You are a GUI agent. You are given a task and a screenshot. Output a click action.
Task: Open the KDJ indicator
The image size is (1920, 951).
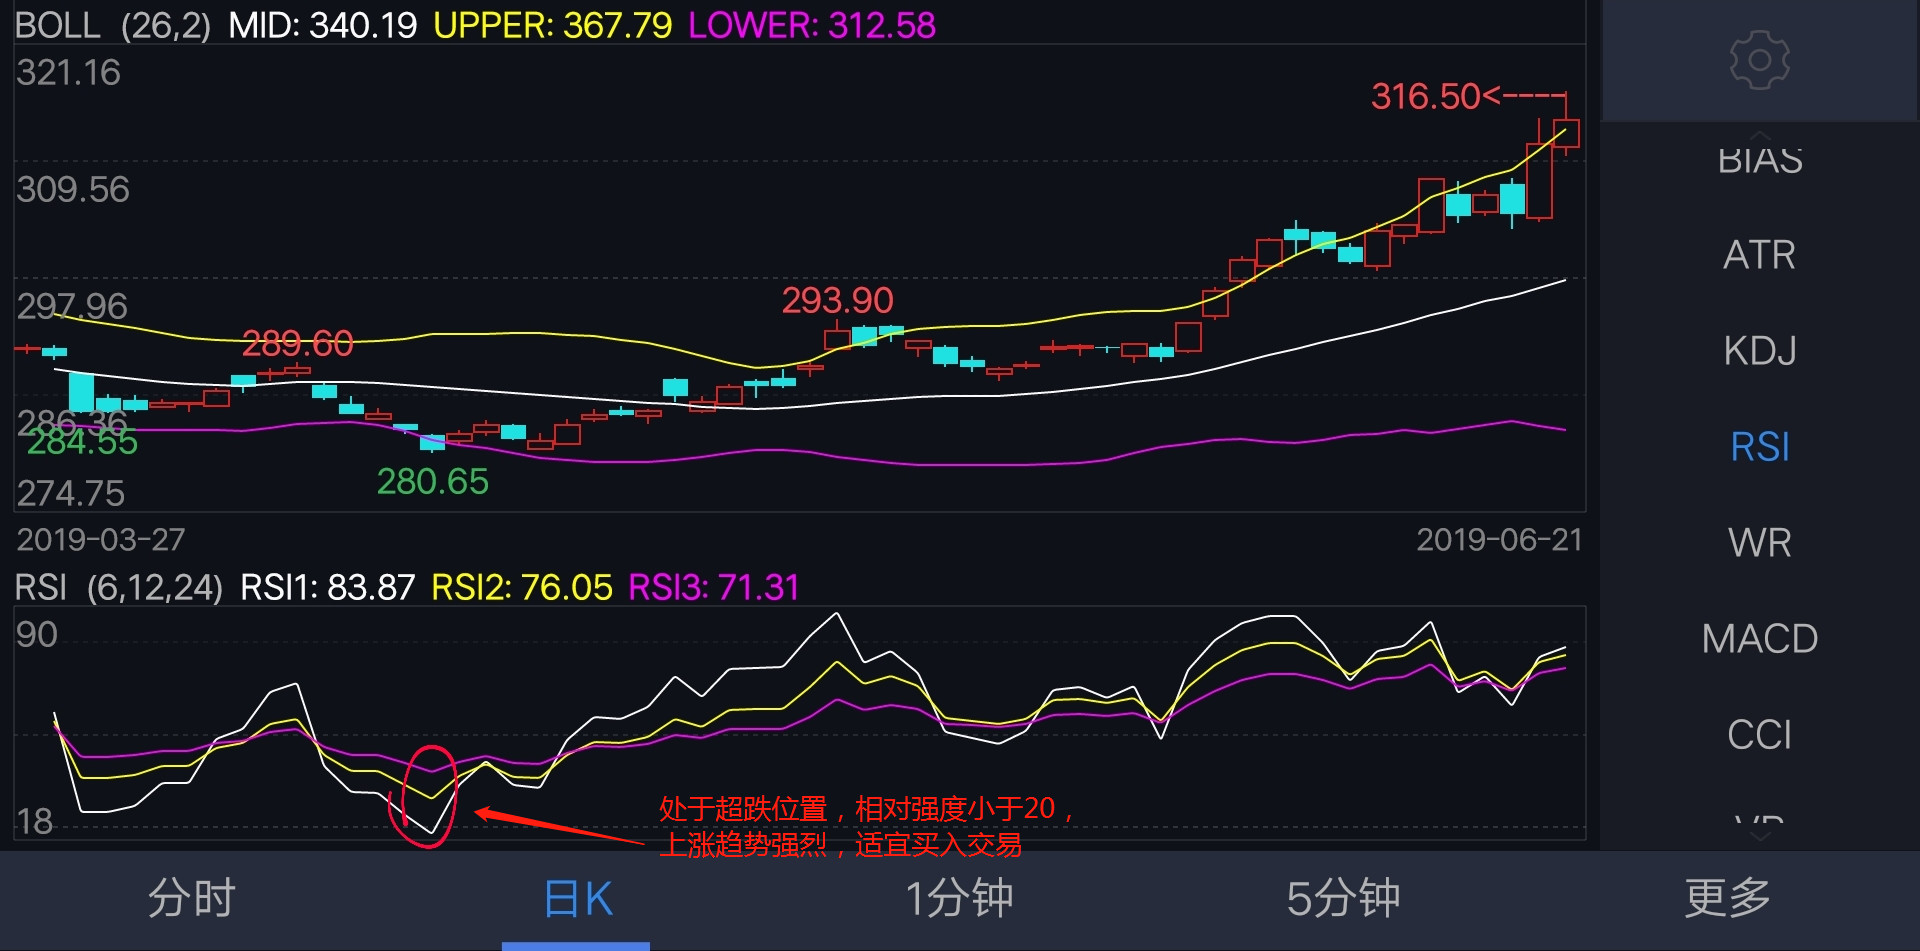click(x=1758, y=351)
